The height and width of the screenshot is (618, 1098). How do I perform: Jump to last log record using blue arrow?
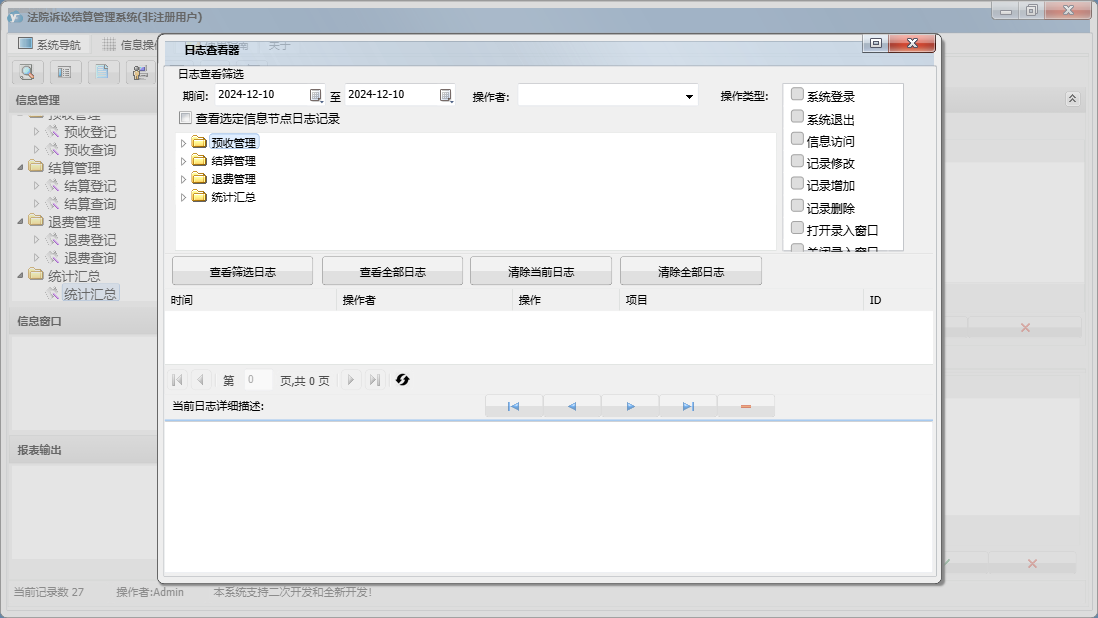click(x=688, y=407)
